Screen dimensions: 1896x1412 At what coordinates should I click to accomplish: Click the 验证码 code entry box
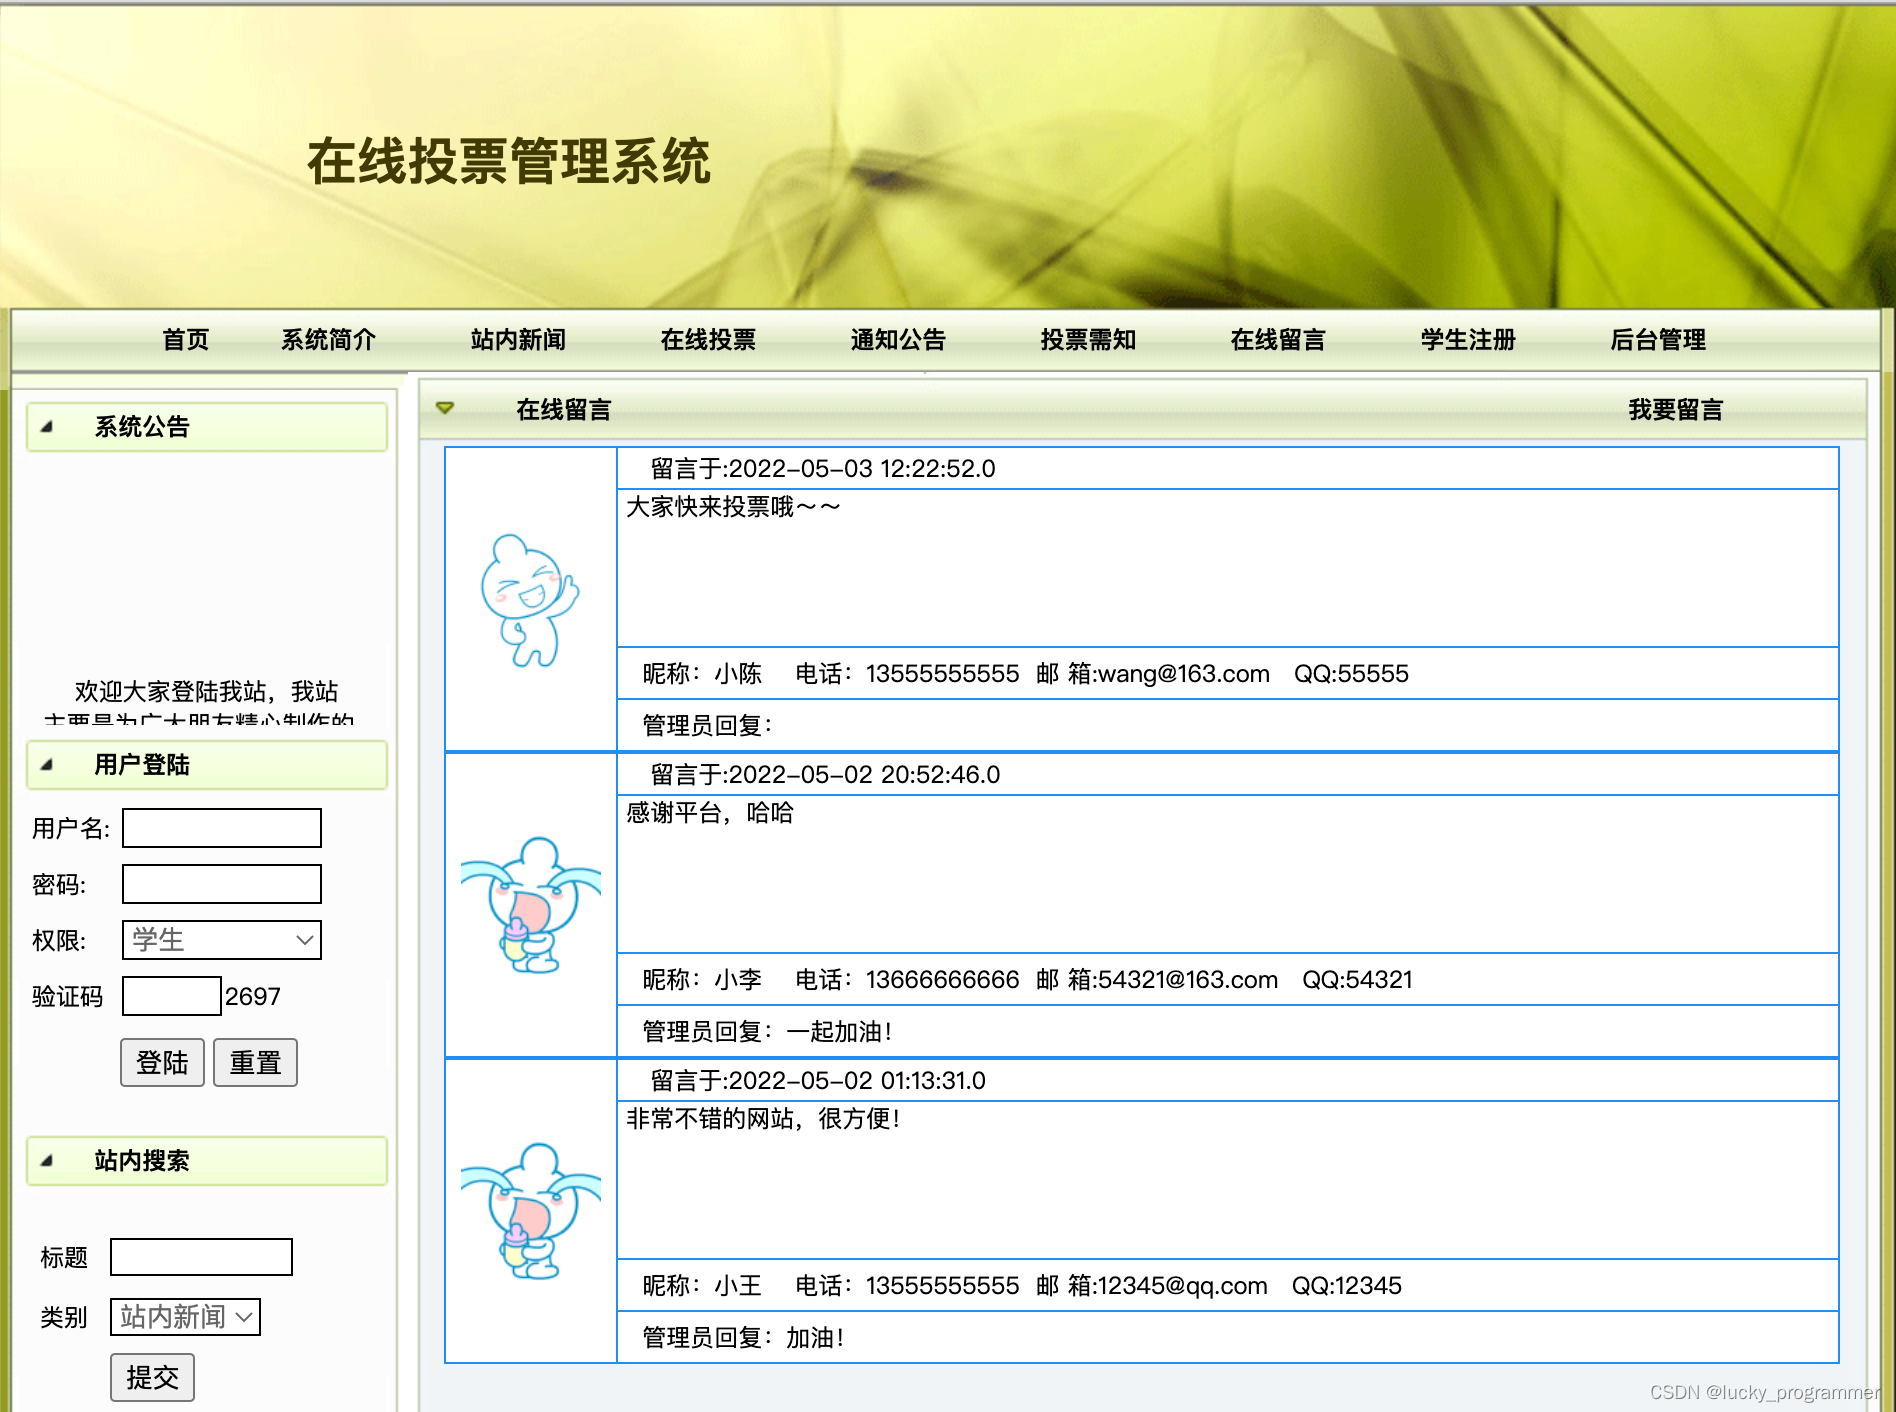coord(170,996)
